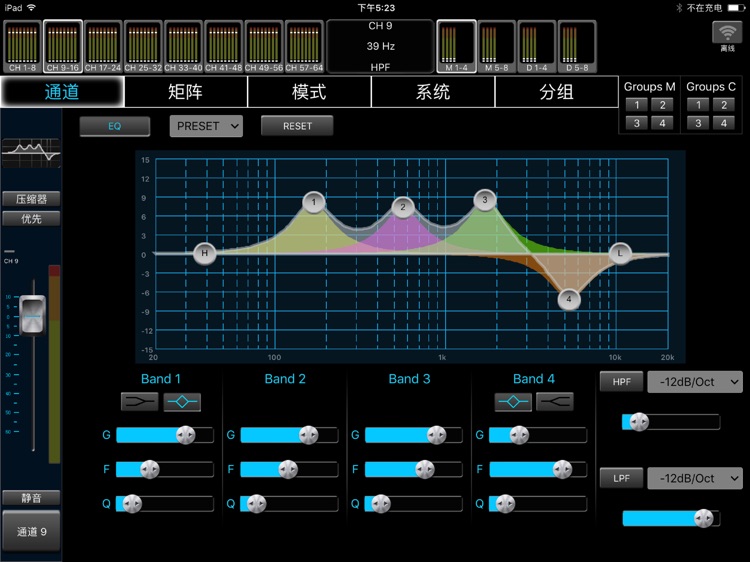This screenshot has height=562, width=750.
Task: Open the 优先 priority panel
Action: (31, 219)
